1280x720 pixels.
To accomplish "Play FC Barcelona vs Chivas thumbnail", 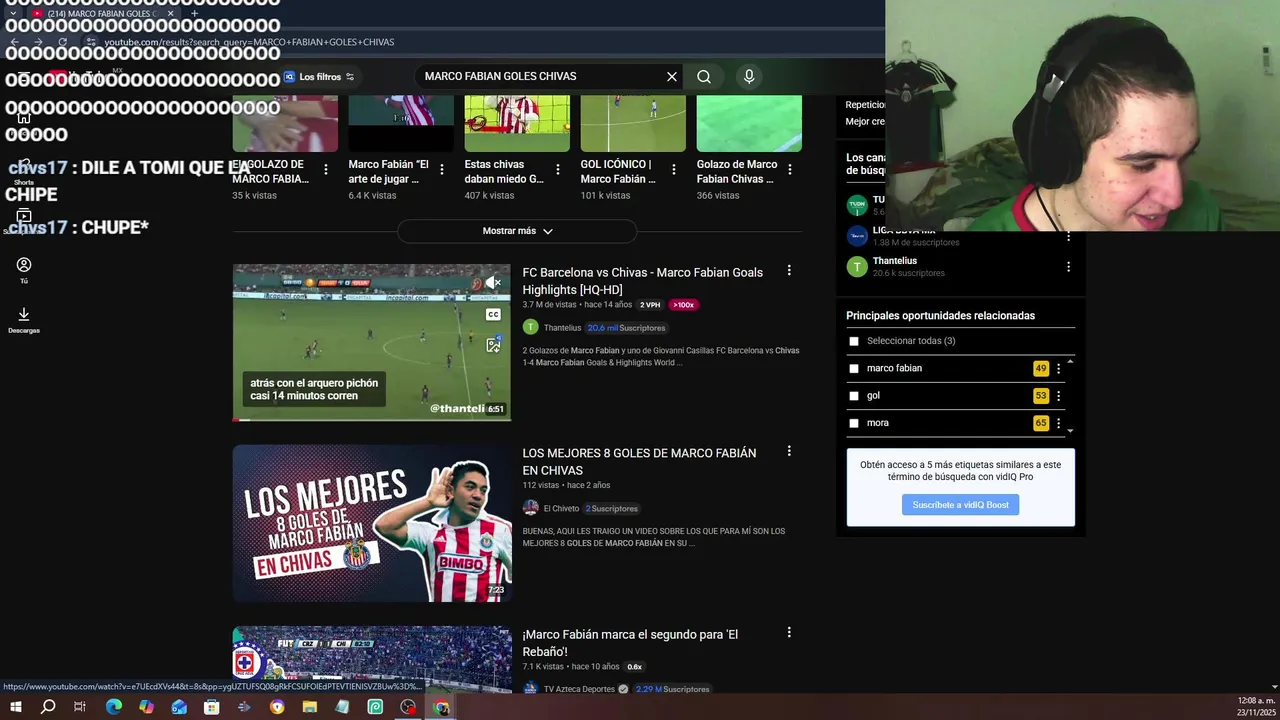I will click(x=371, y=342).
